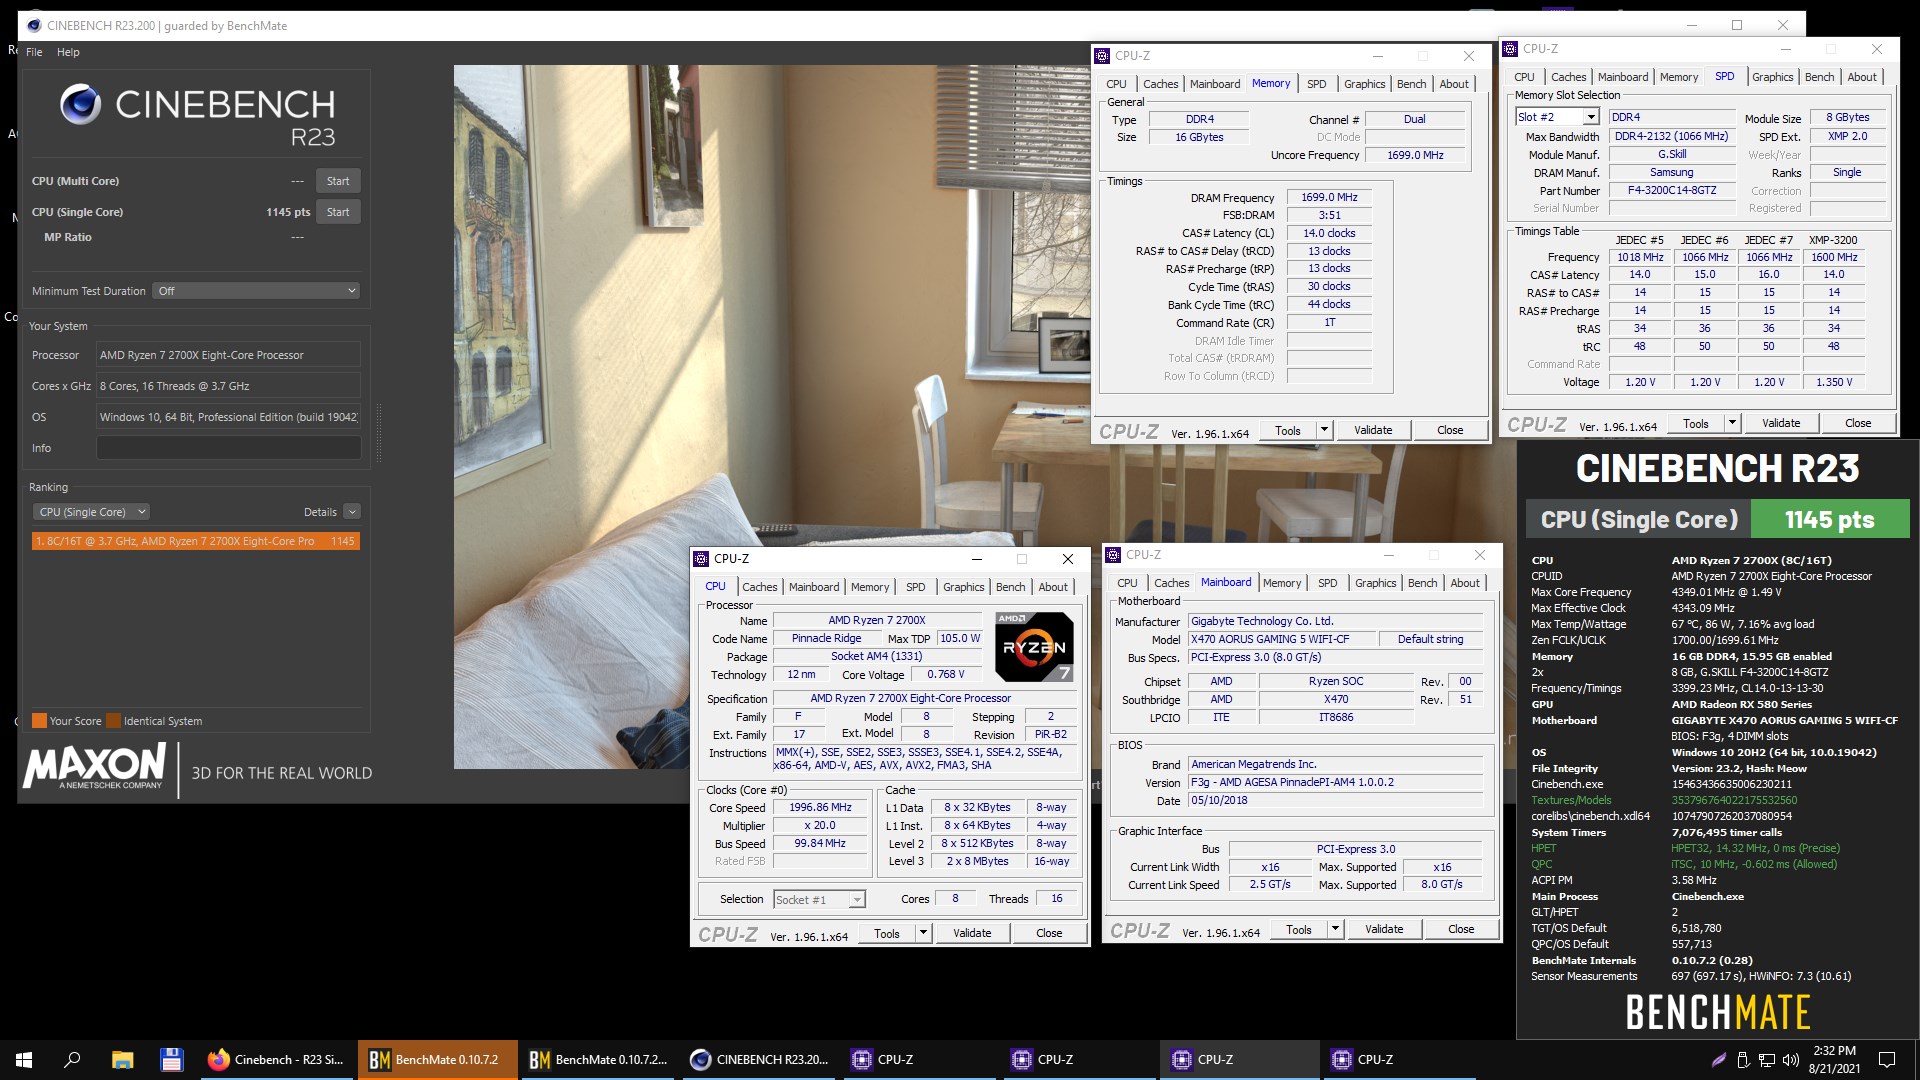Open Tools dropdown arrow in SPD window
The height and width of the screenshot is (1080, 1920).
pyautogui.click(x=1732, y=423)
